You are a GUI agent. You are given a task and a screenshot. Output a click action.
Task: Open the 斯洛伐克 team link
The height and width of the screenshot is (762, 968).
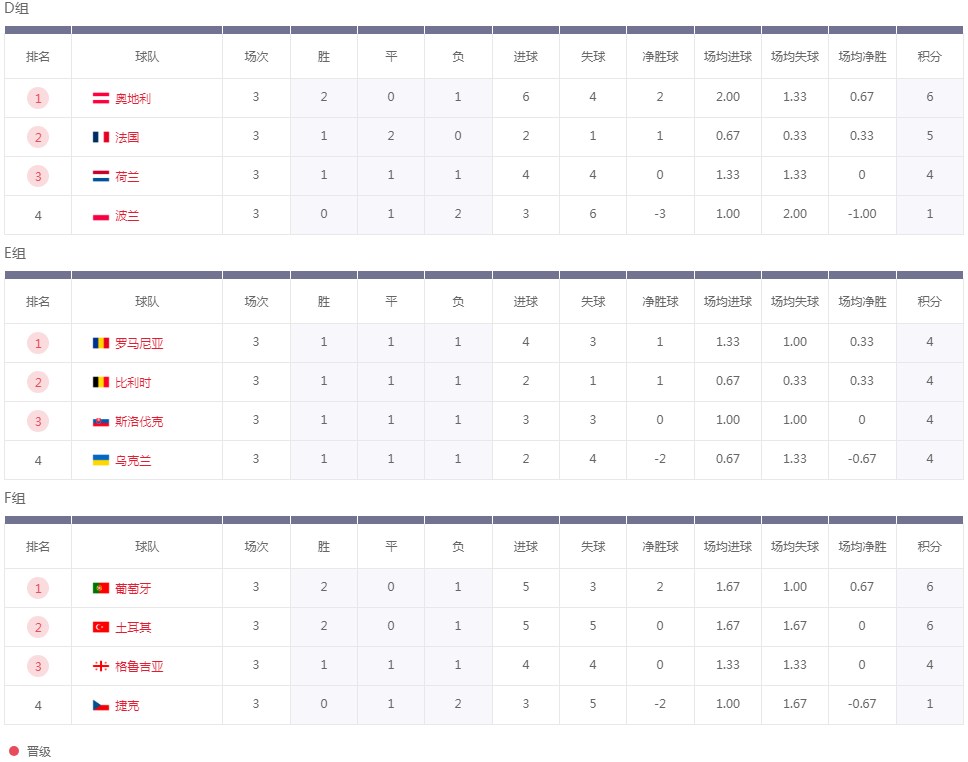click(x=139, y=421)
